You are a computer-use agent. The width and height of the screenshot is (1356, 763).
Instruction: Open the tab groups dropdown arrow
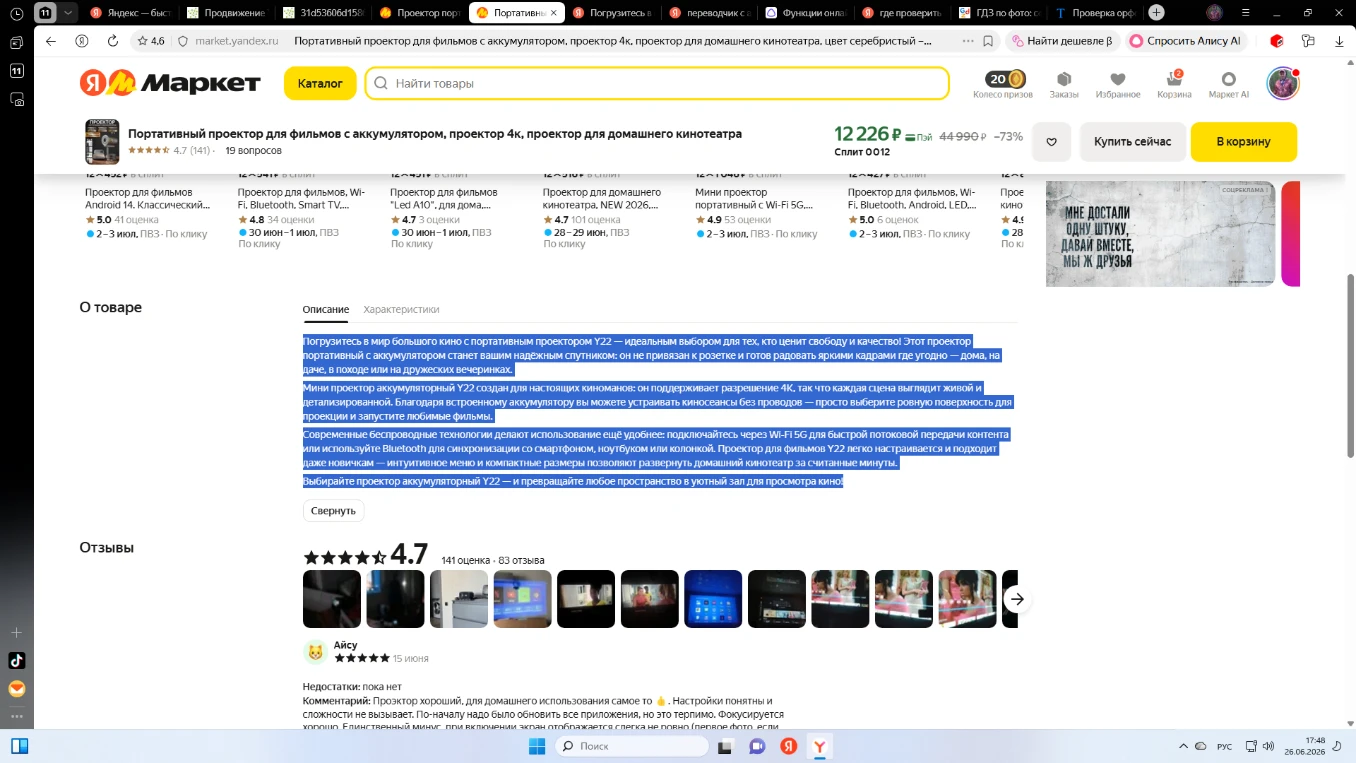pos(68,13)
